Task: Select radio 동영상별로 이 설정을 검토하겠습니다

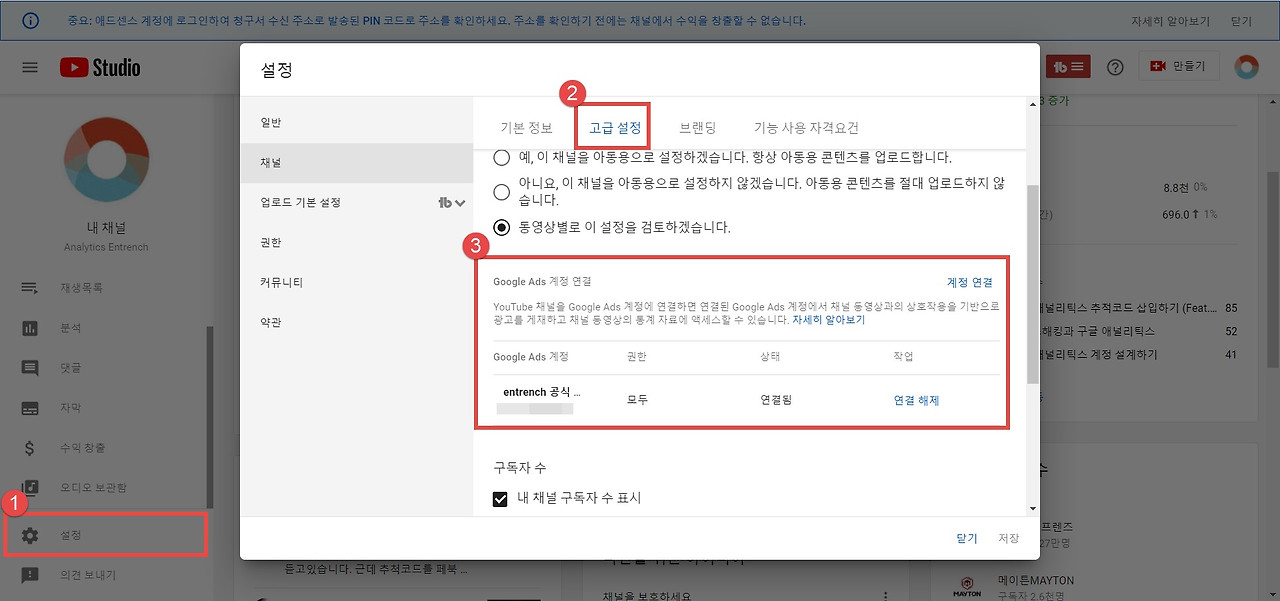Action: [x=501, y=228]
